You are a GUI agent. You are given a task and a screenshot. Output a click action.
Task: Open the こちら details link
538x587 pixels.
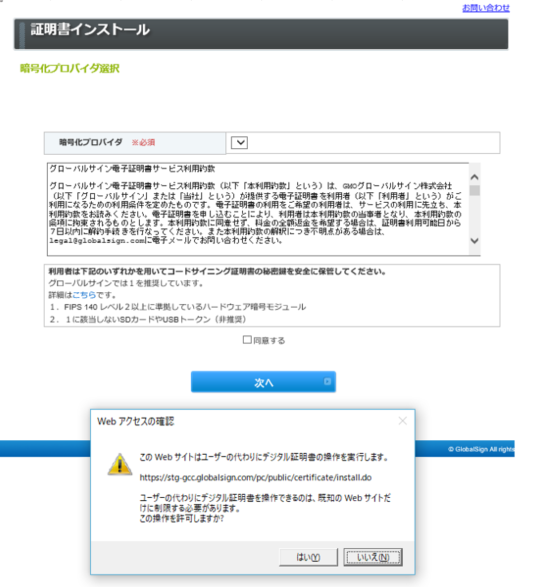[x=84, y=295]
